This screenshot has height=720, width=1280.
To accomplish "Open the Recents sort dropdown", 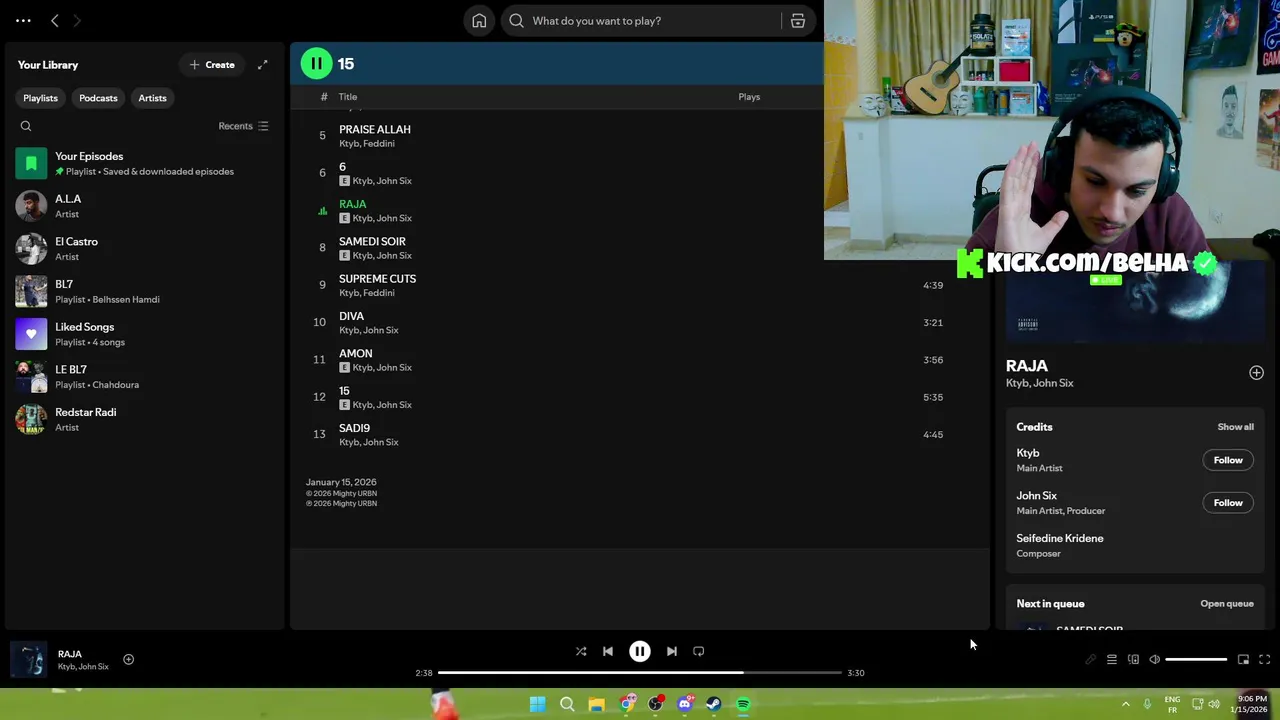I will 243,126.
